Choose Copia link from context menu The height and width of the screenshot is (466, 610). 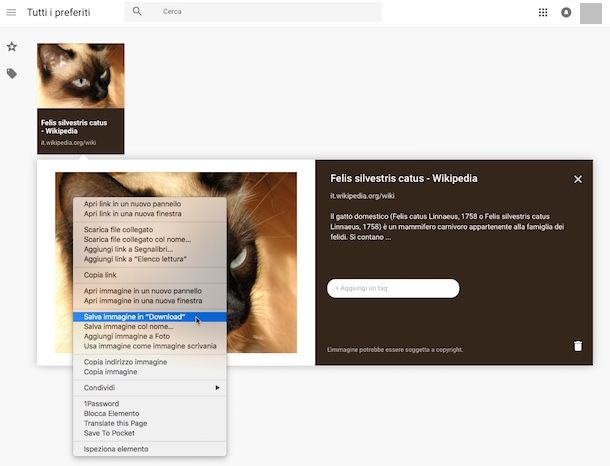click(100, 274)
